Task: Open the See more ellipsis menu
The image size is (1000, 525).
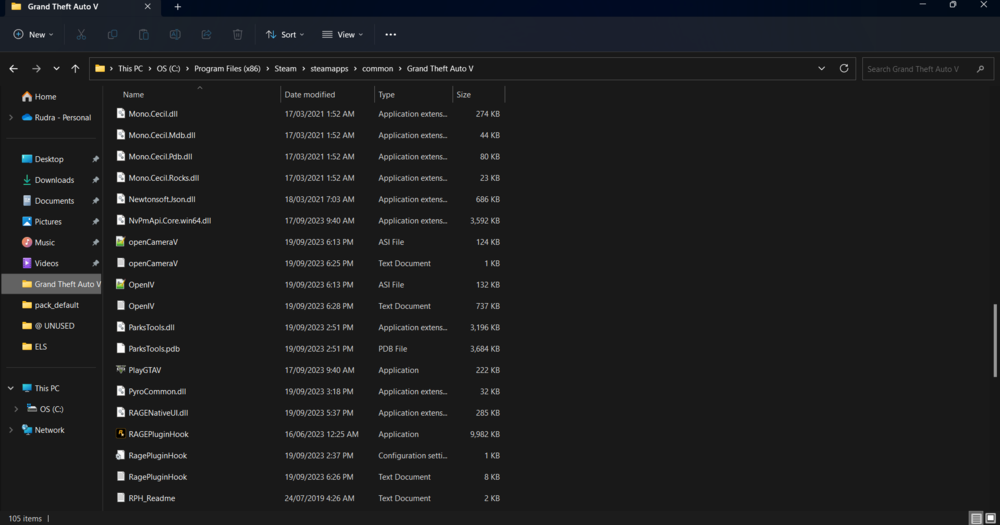Action: pos(390,34)
